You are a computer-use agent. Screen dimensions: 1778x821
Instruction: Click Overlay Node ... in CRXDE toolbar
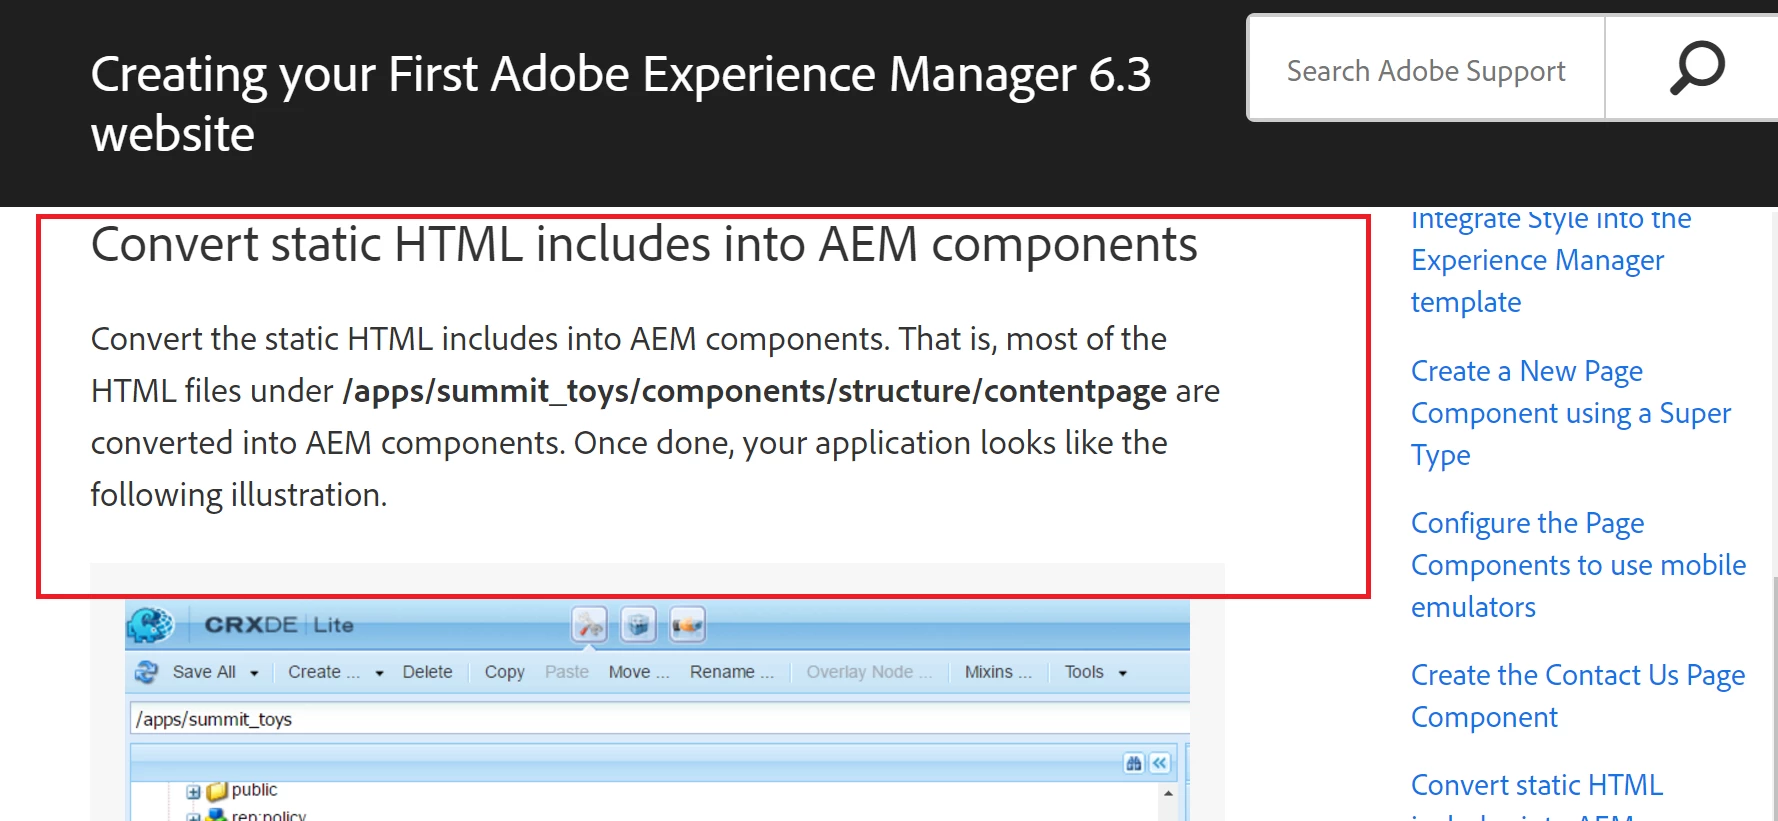869,672
